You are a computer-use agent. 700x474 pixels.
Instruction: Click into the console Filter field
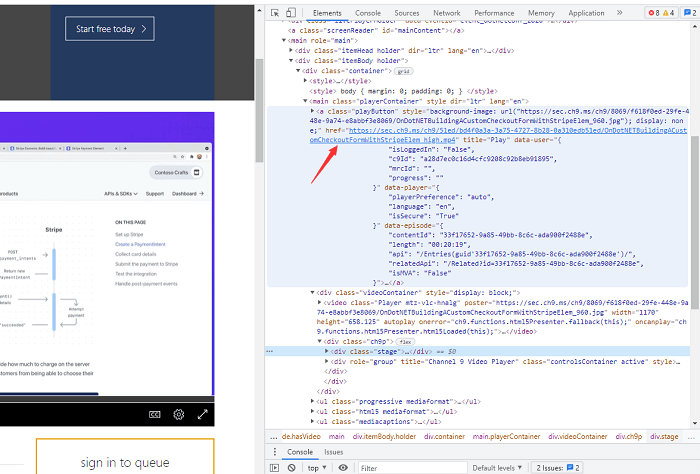click(x=410, y=467)
